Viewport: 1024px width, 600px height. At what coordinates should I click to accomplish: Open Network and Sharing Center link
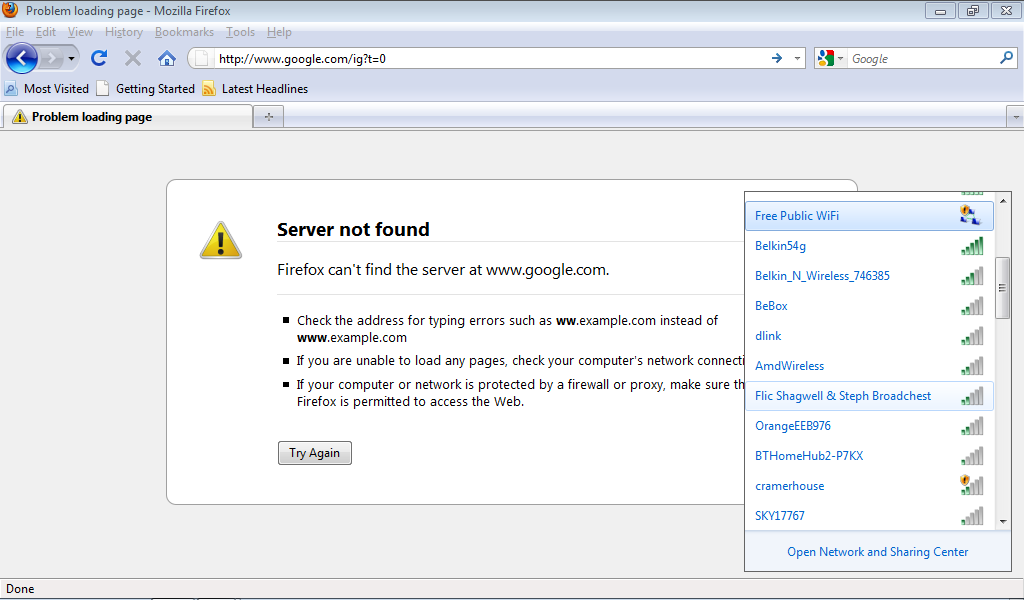(x=878, y=552)
